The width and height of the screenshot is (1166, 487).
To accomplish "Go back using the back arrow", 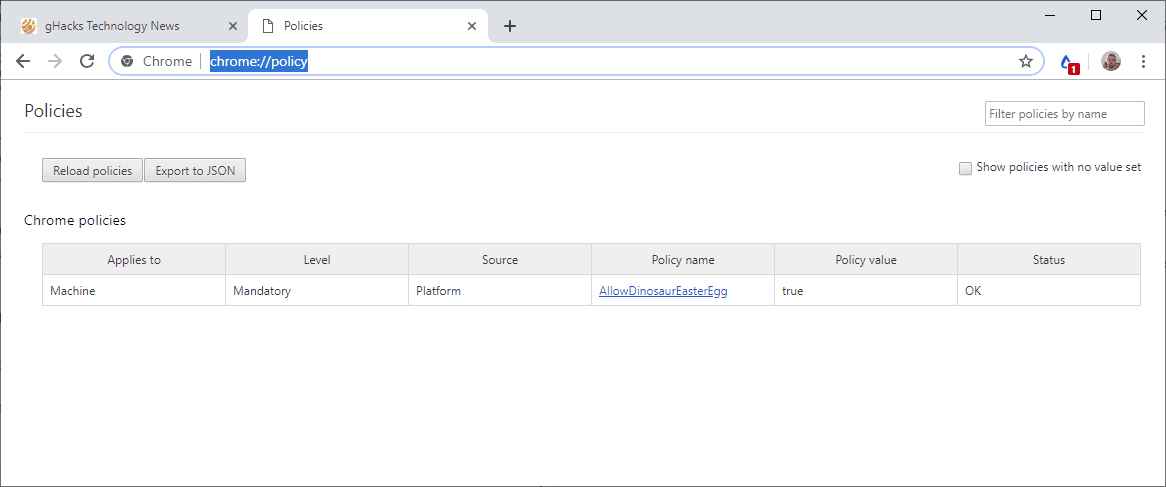I will pos(23,61).
